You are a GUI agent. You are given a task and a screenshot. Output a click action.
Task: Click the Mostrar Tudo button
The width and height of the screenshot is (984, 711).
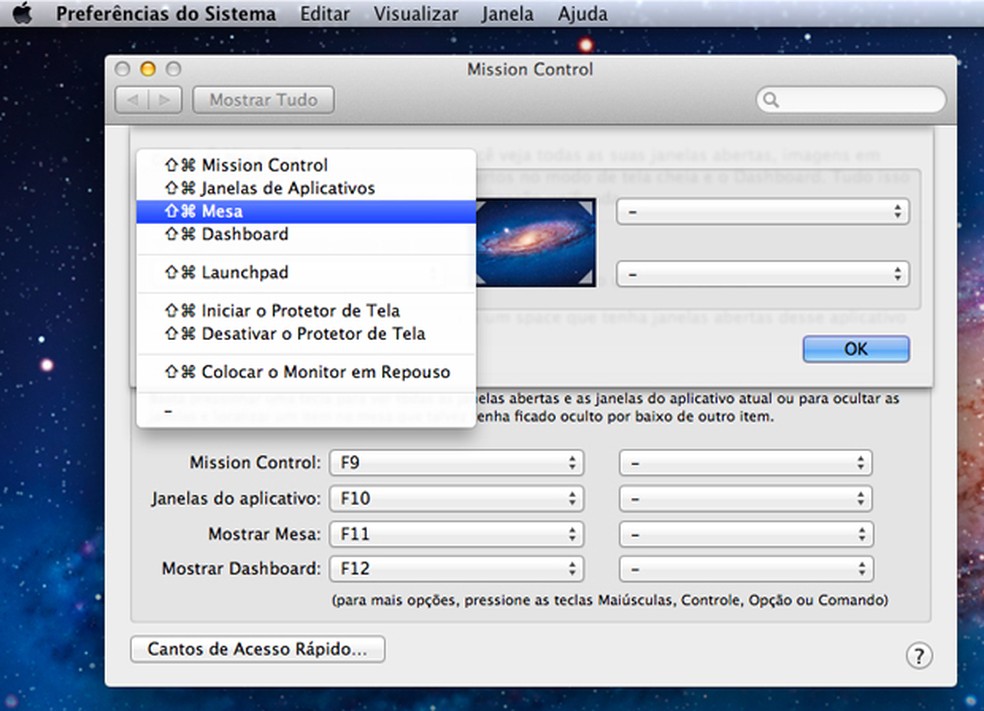tap(262, 99)
